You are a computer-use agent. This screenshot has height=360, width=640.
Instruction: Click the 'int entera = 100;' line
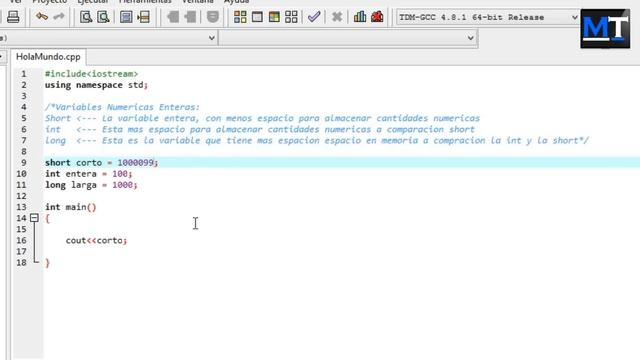[x=89, y=174]
